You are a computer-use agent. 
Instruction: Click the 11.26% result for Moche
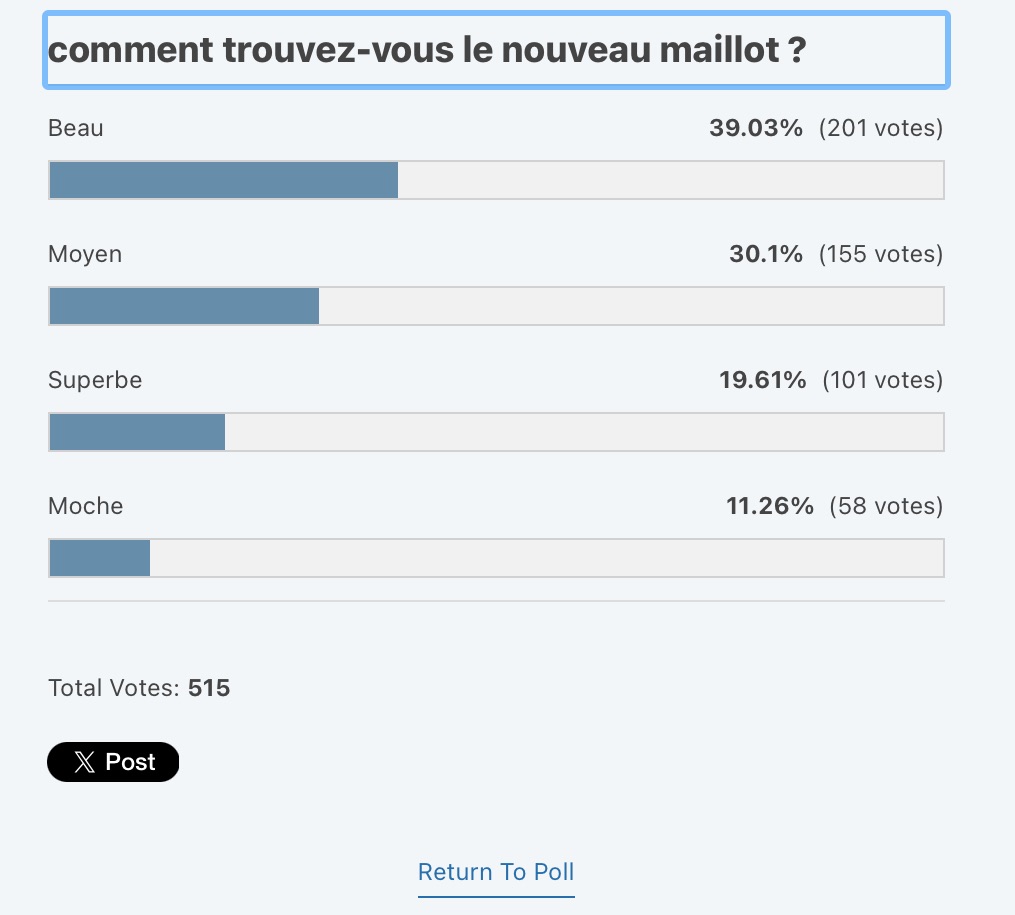pos(770,506)
